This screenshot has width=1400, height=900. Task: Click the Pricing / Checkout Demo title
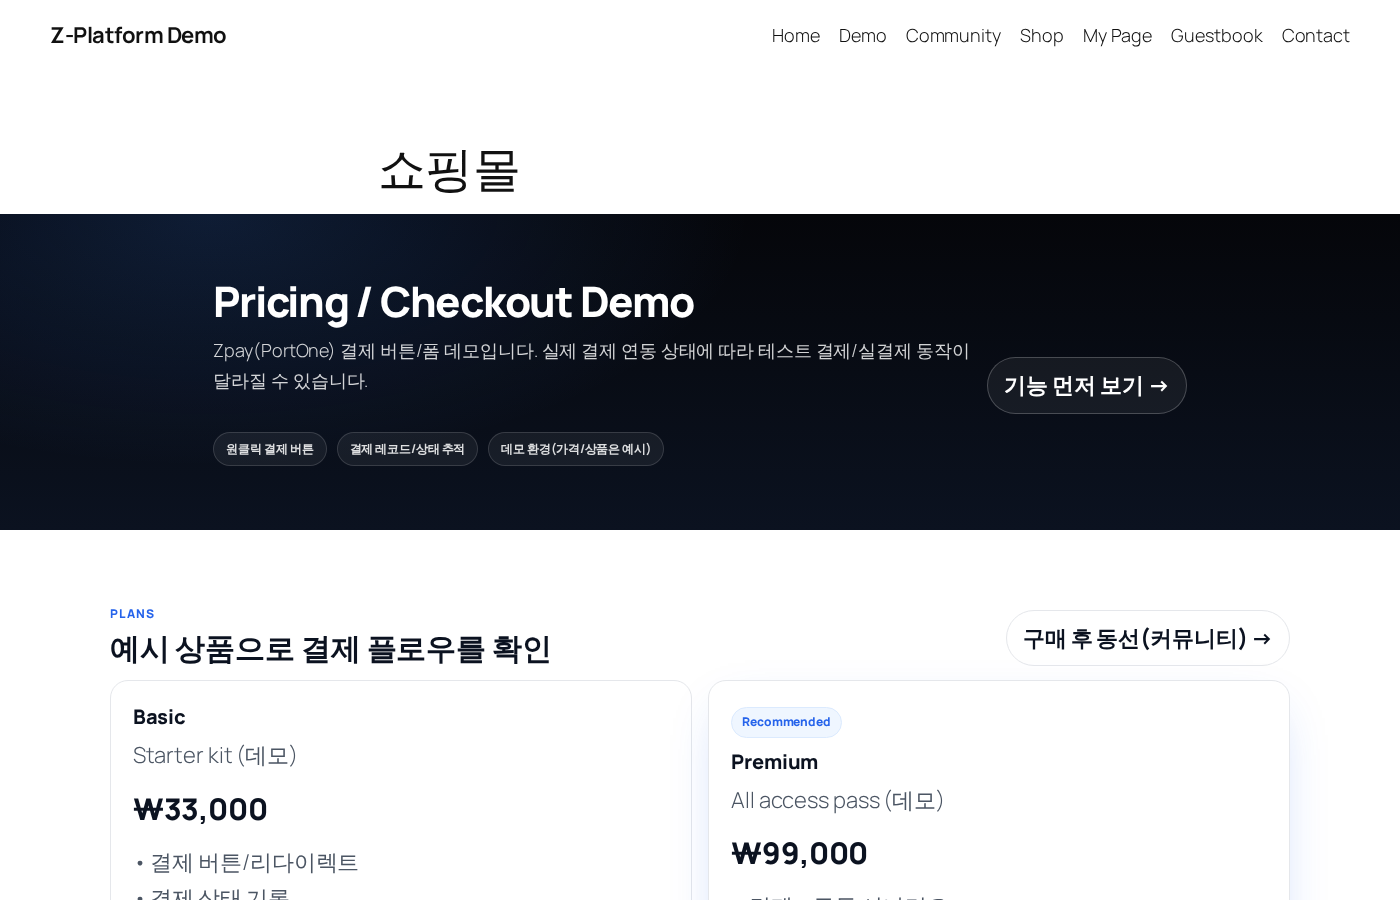(453, 301)
